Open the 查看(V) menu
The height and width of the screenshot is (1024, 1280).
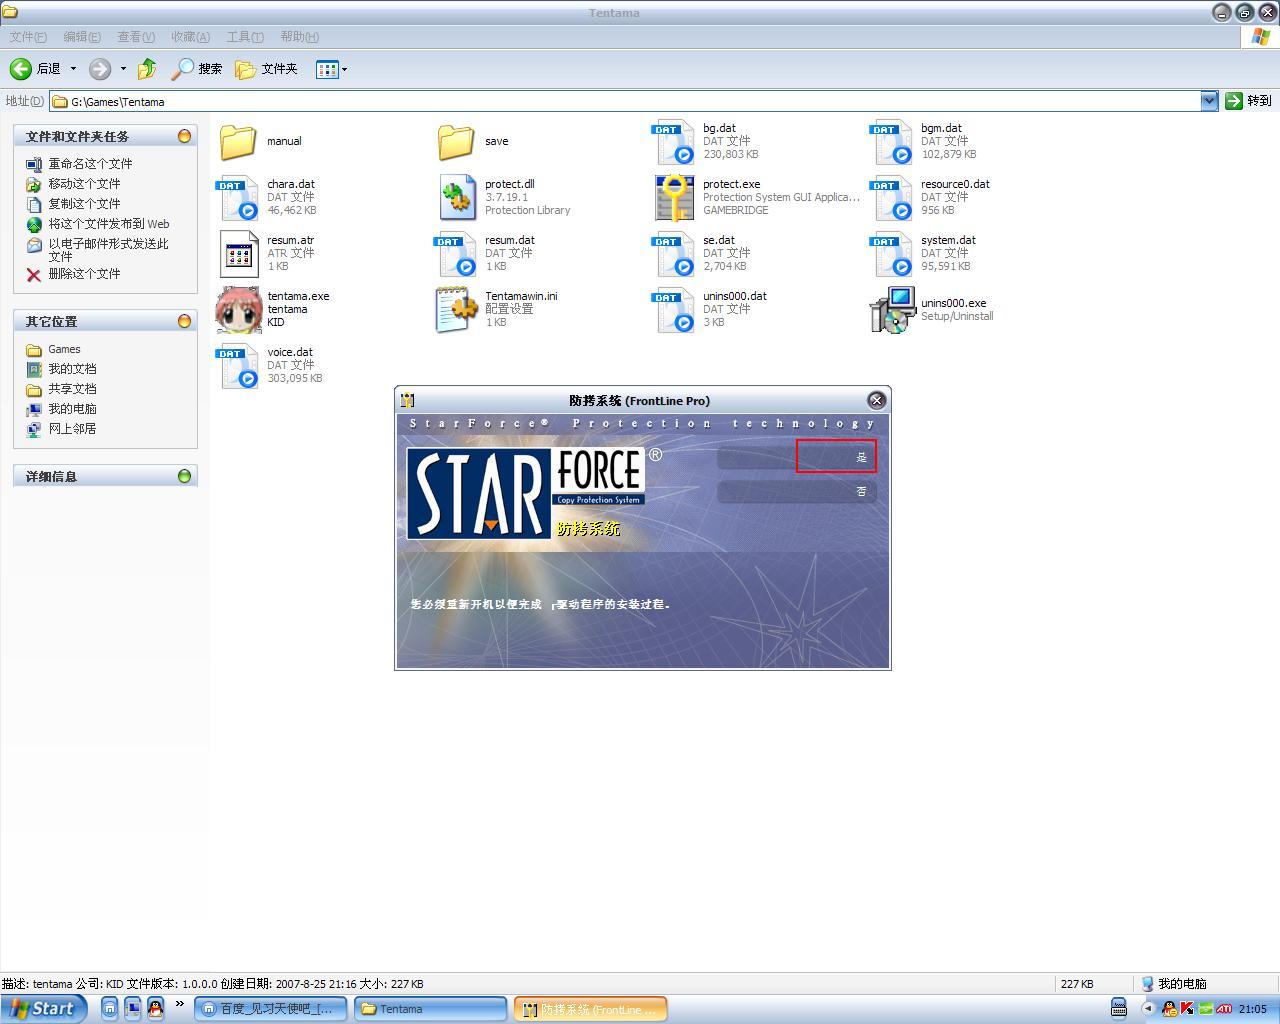coord(136,37)
